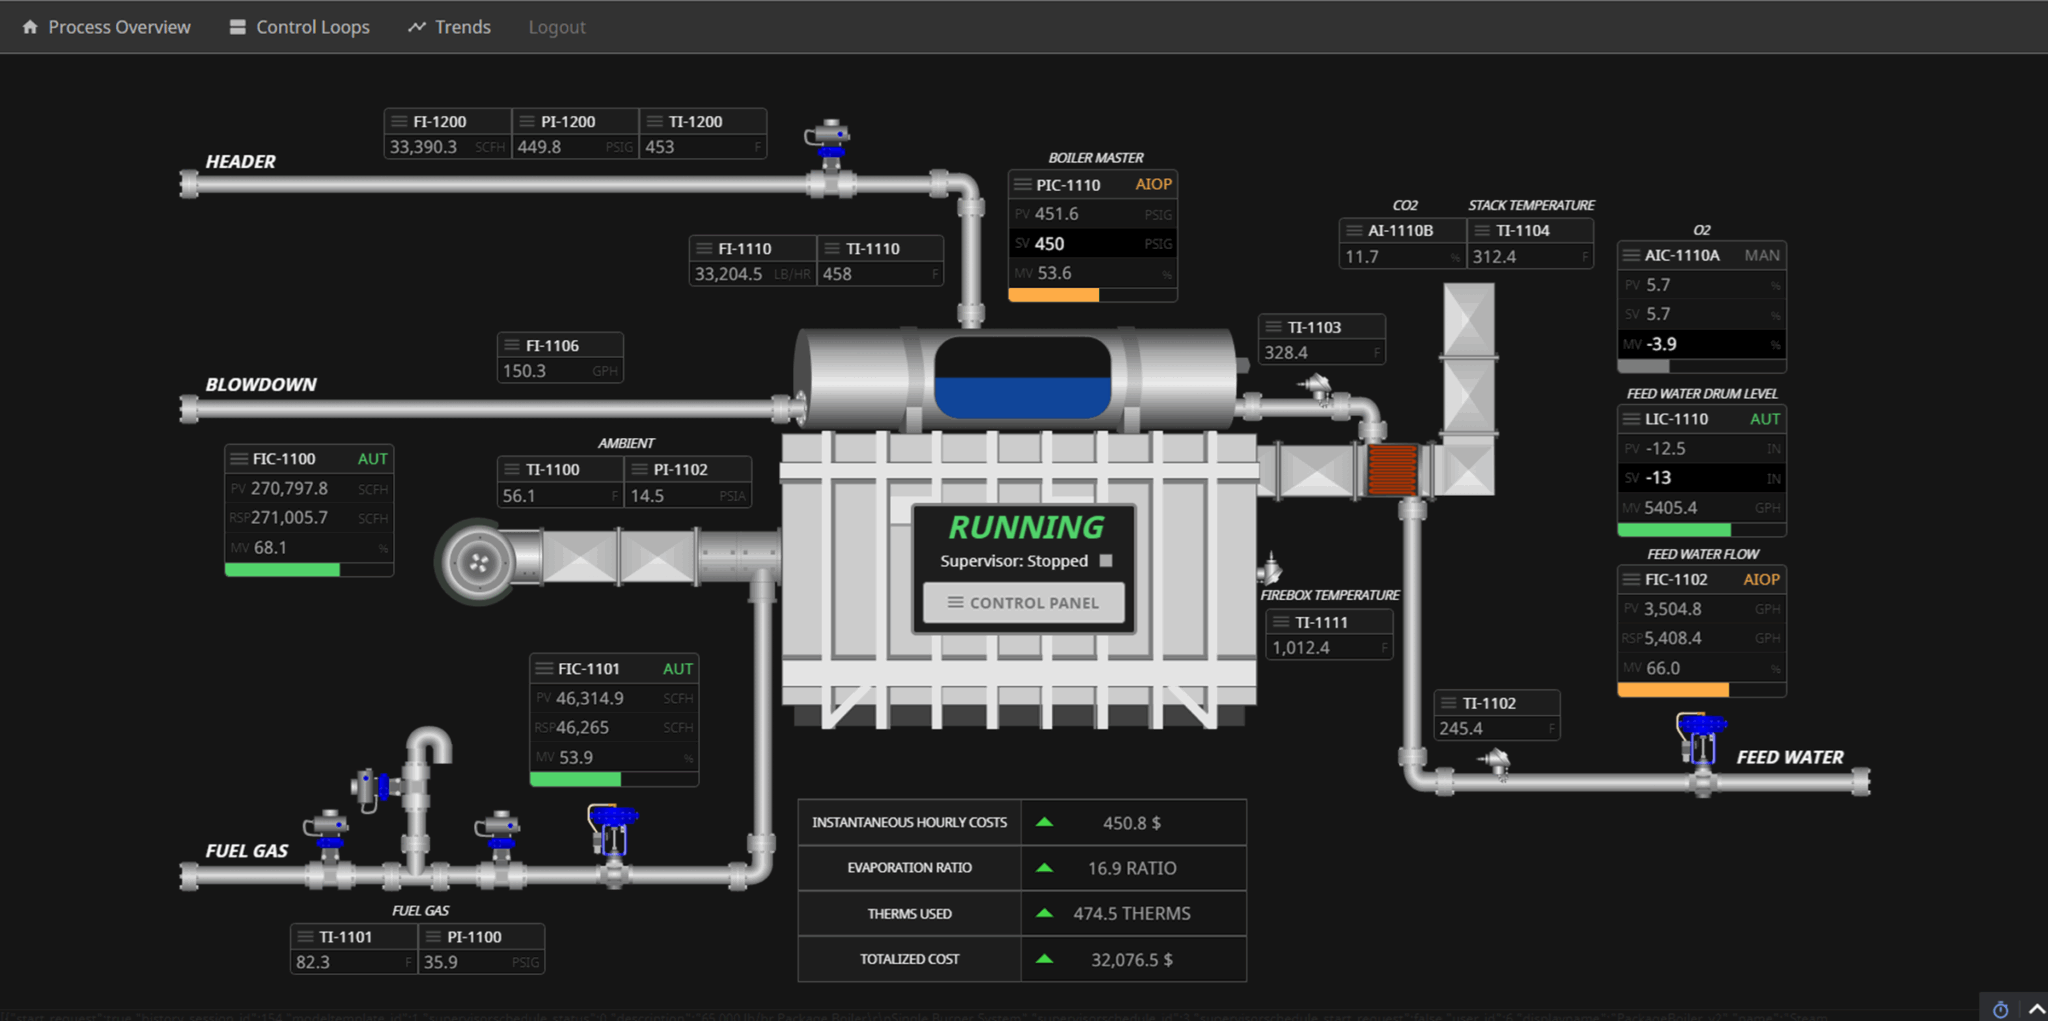
Task: Open the FIC-1100 tag menu icon
Action: click(240, 458)
